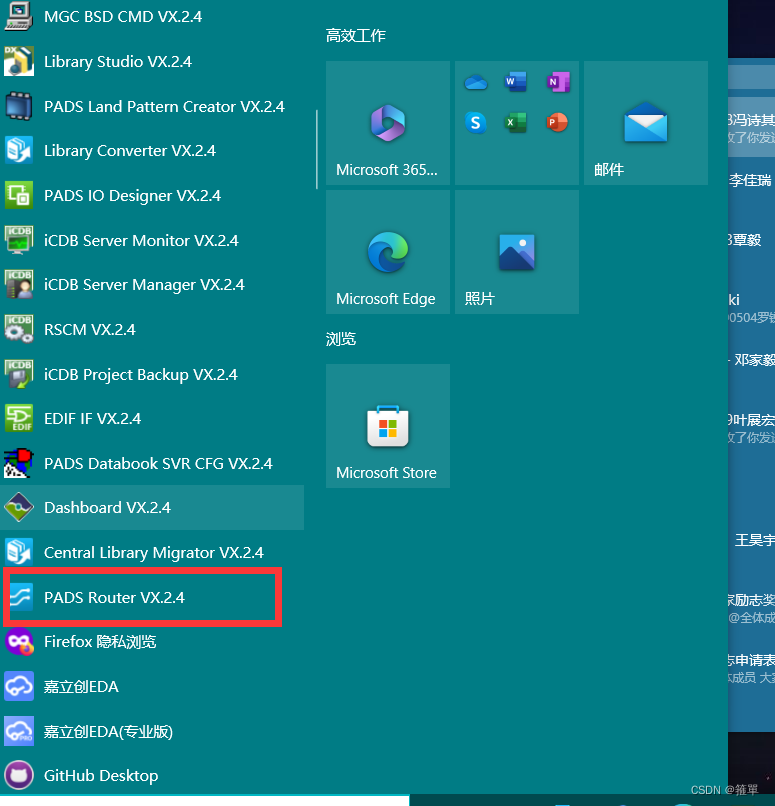The width and height of the screenshot is (775, 806).
Task: Open Skype from the Office folder tile
Action: tap(476, 123)
